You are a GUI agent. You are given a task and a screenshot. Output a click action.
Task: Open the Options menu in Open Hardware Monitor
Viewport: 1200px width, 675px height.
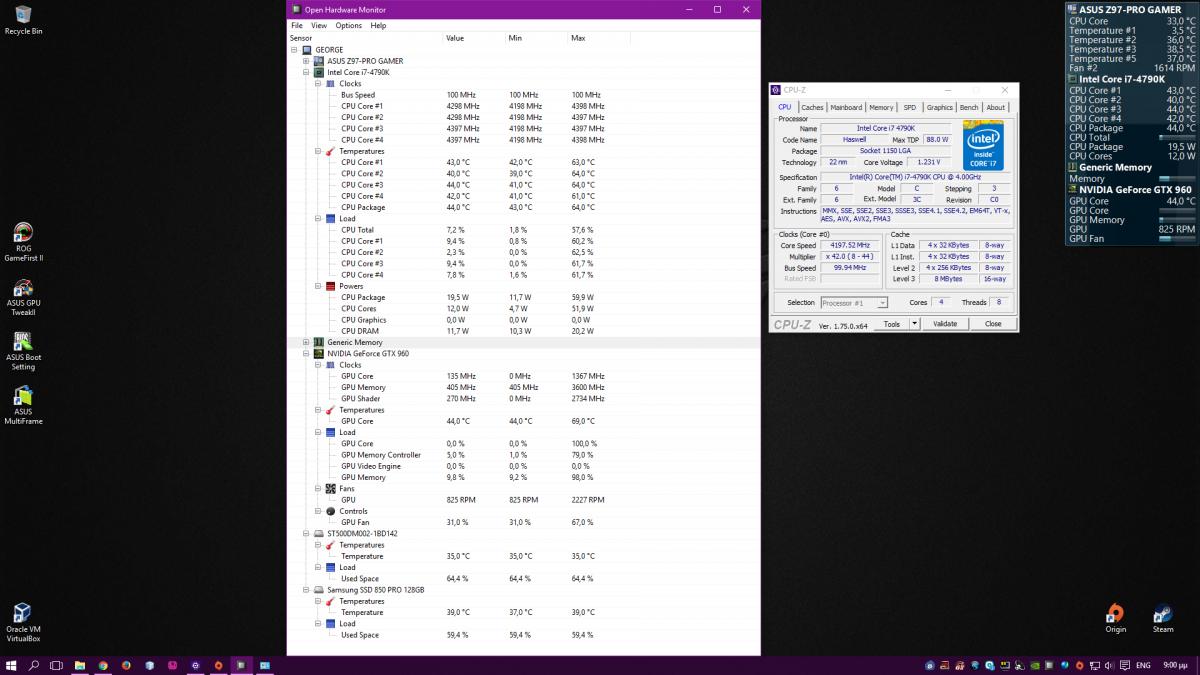pos(349,26)
